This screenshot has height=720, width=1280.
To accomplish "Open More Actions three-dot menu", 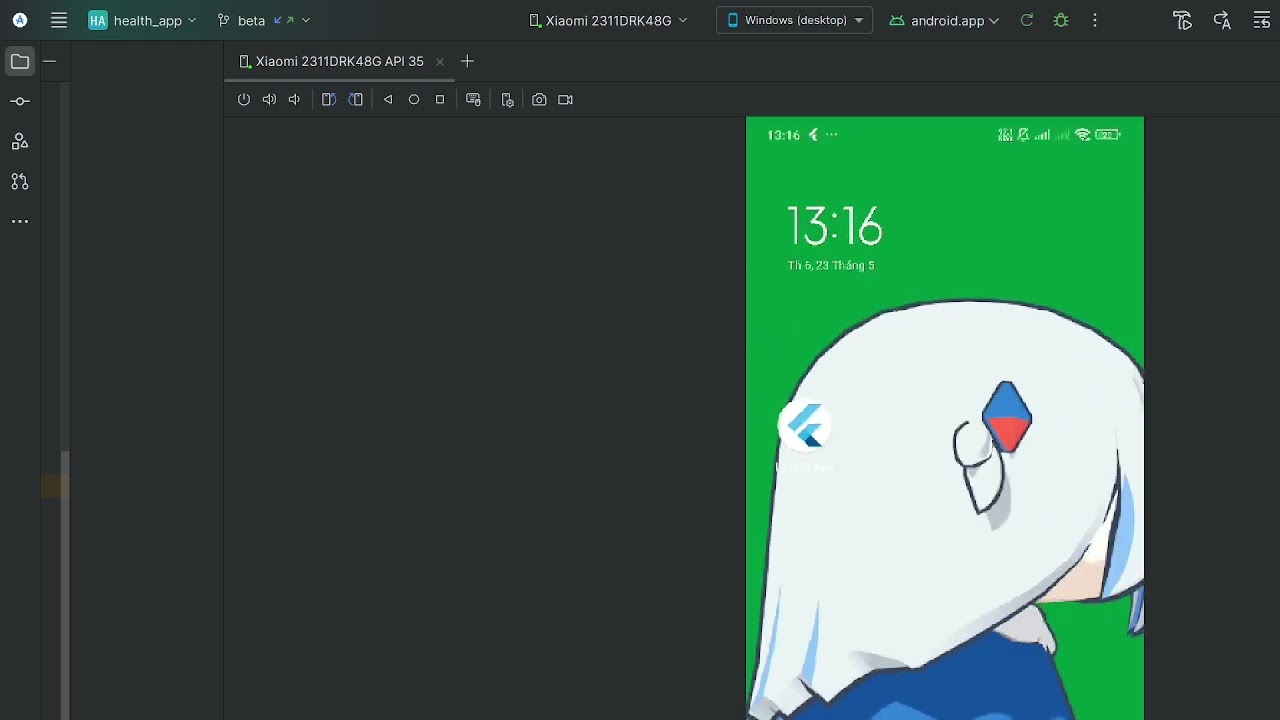I will point(1095,20).
